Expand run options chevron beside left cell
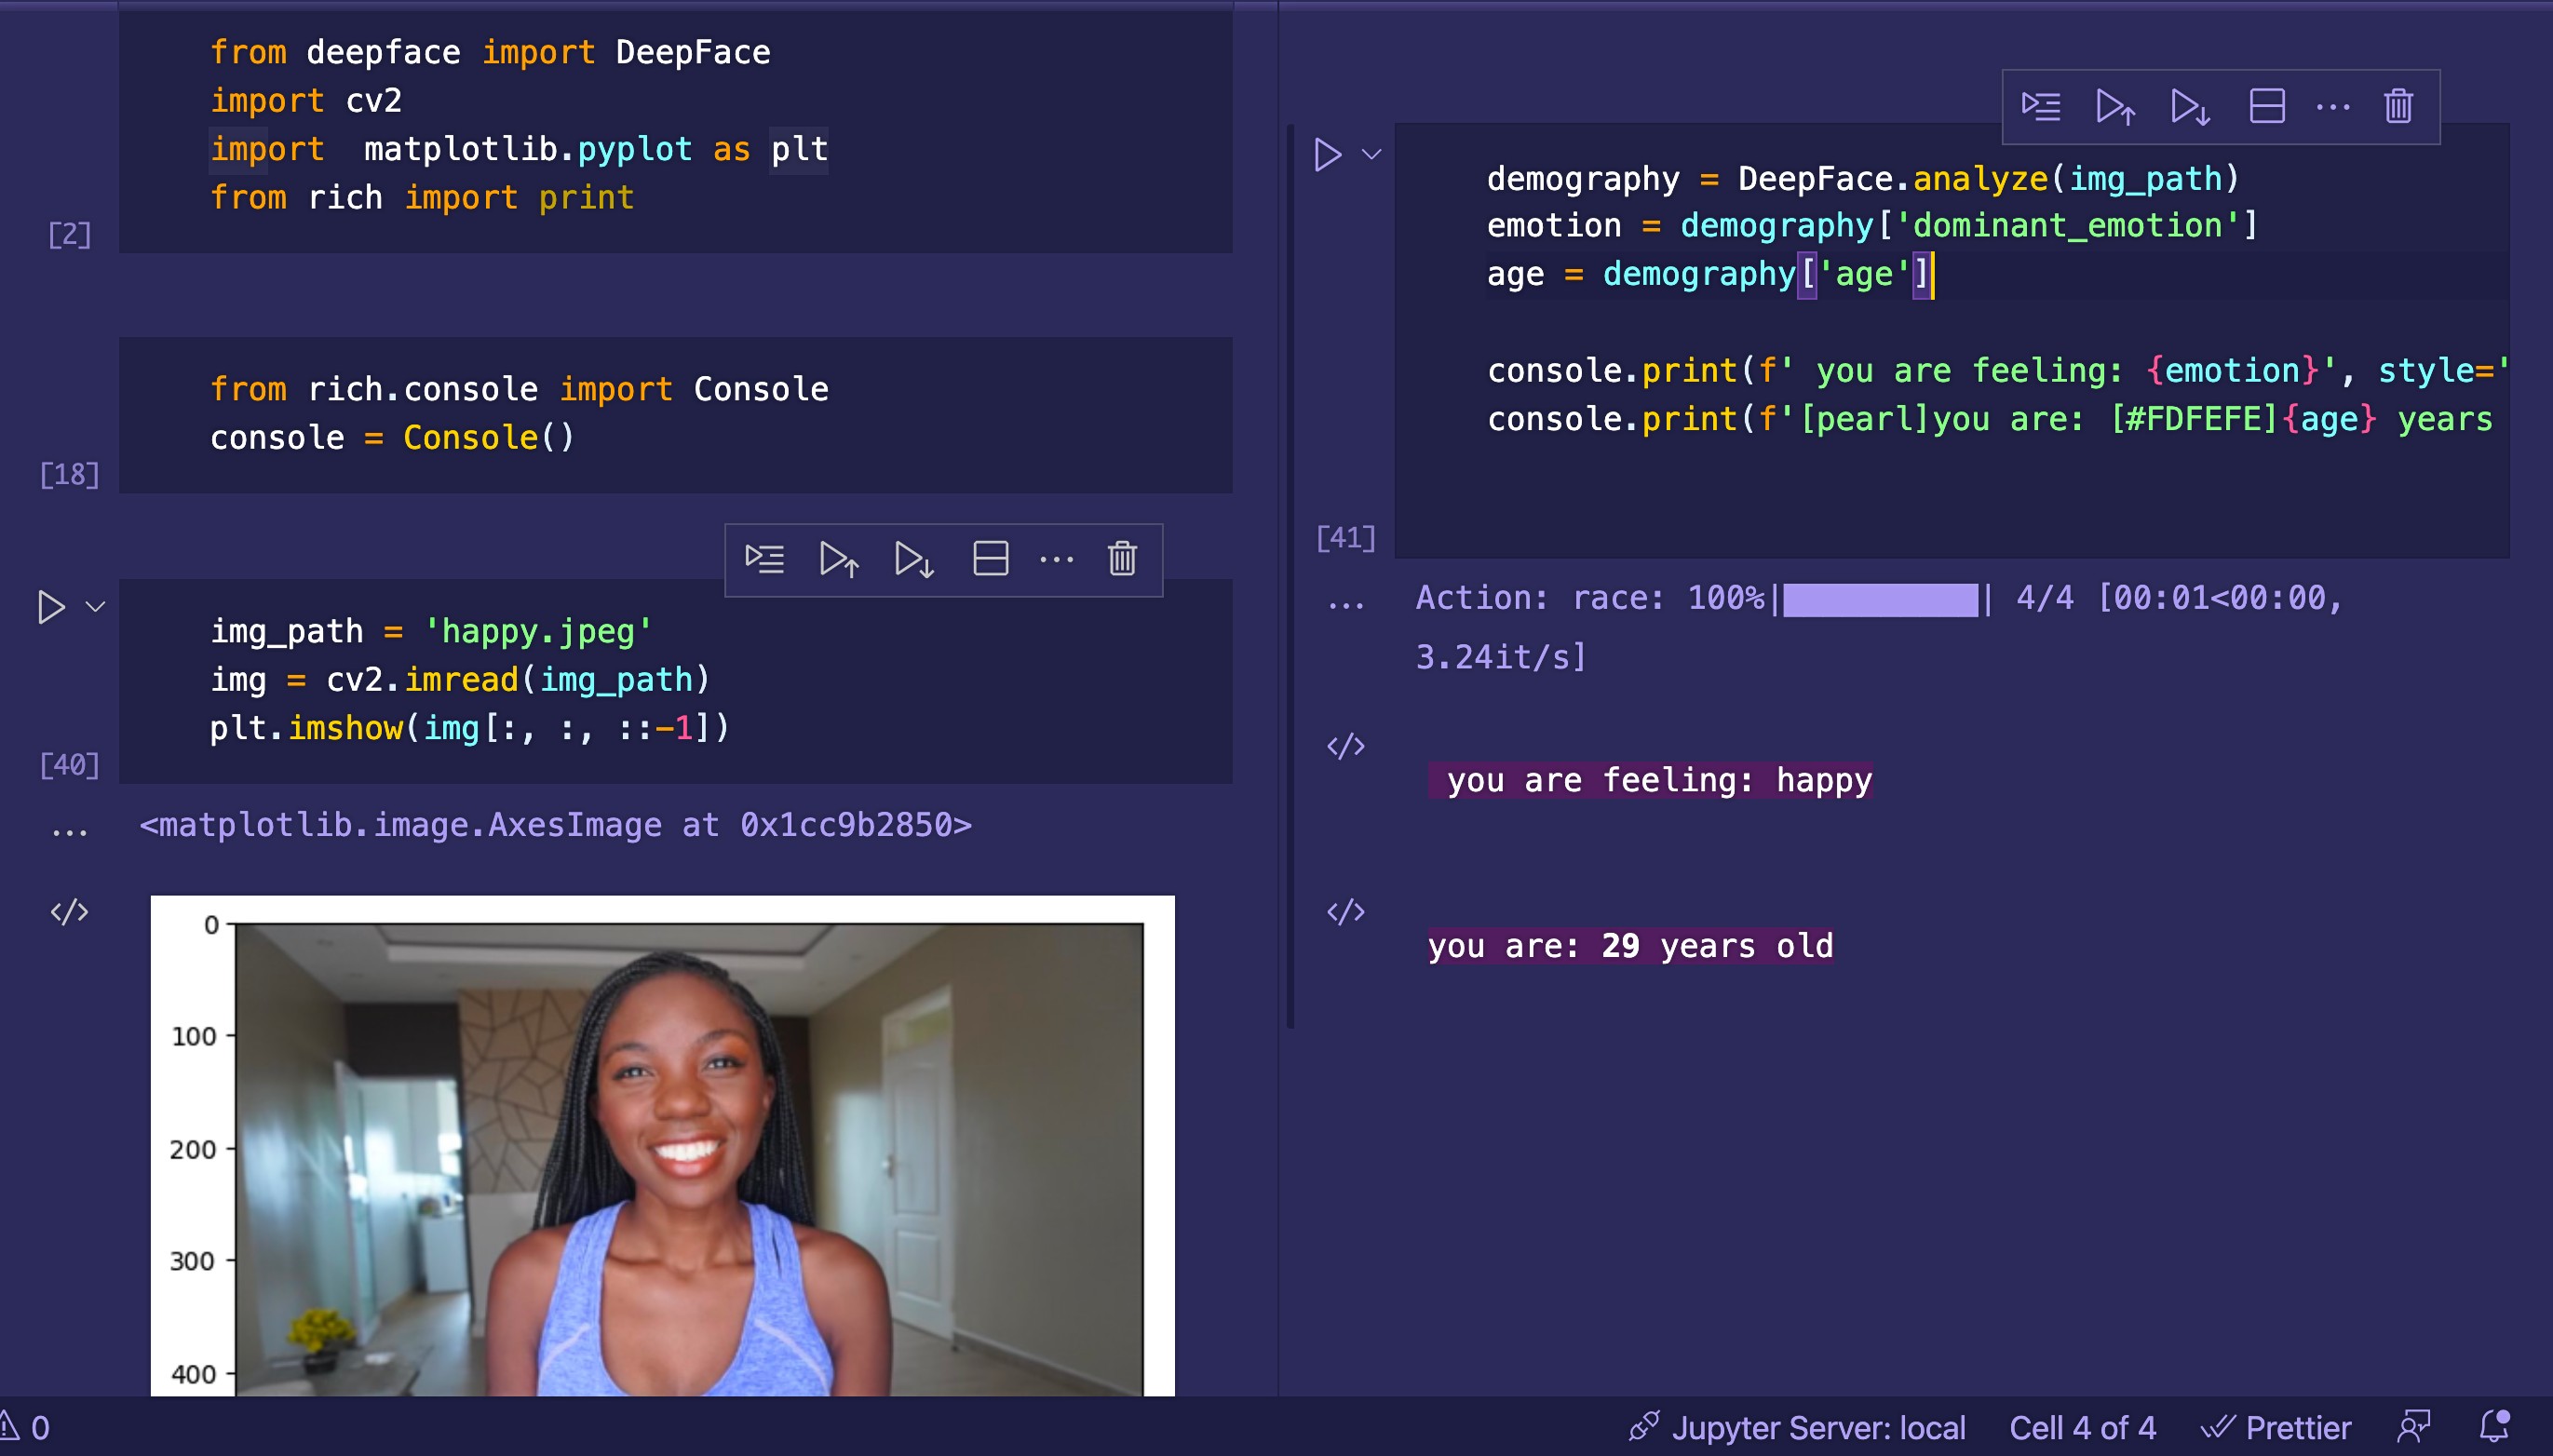 [x=96, y=607]
